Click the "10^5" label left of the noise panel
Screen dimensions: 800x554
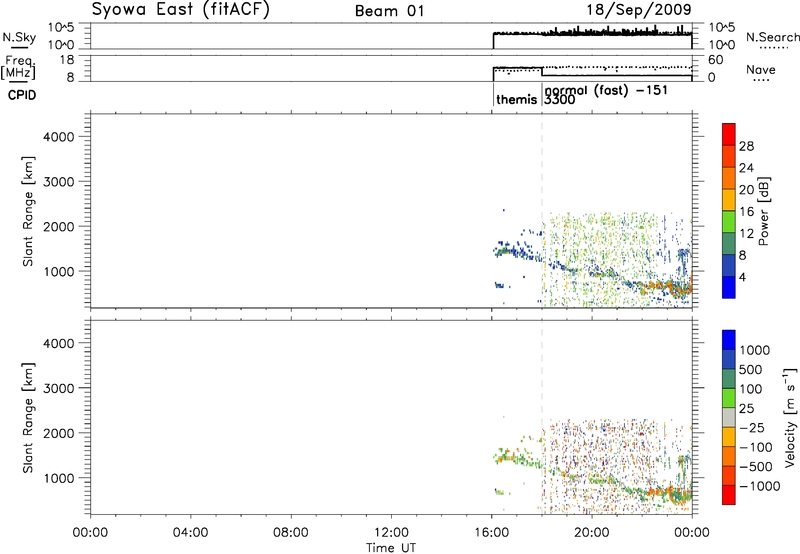[x=61, y=28]
